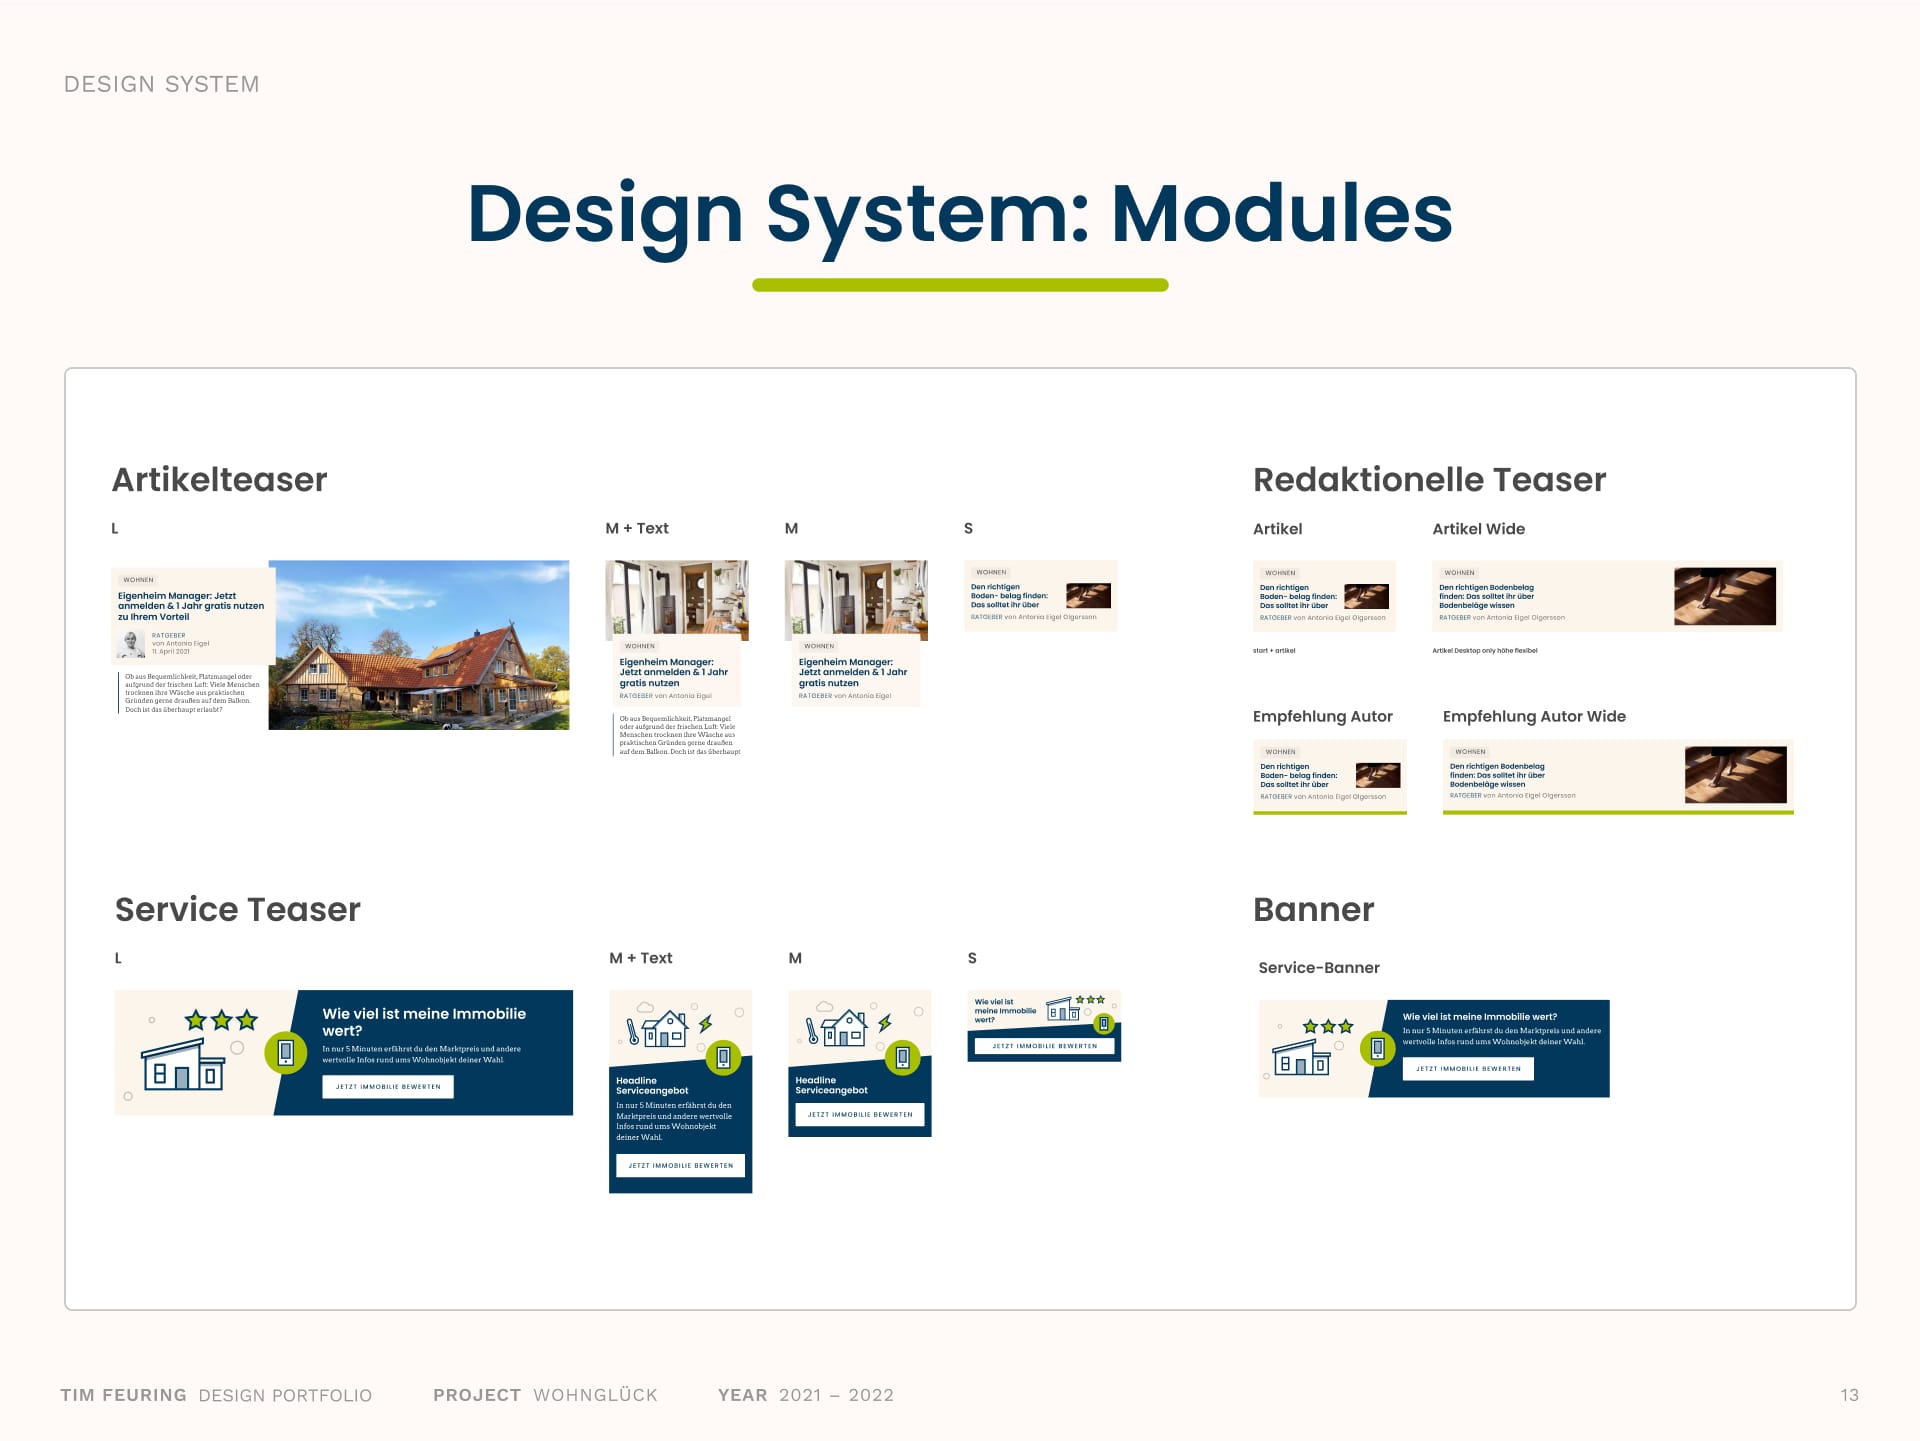Click the headline 'Wie viel ist meine Immobilie wert?' in Service Teaser L
The height and width of the screenshot is (1441, 1920).
pos(424,1022)
